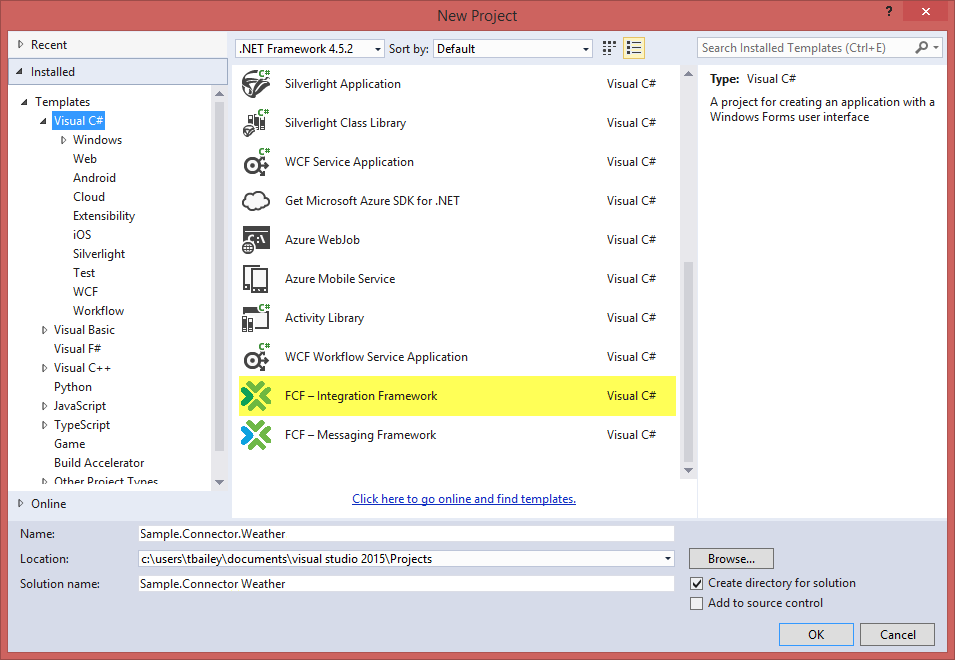
Task: Click the OK button
Action: click(816, 634)
